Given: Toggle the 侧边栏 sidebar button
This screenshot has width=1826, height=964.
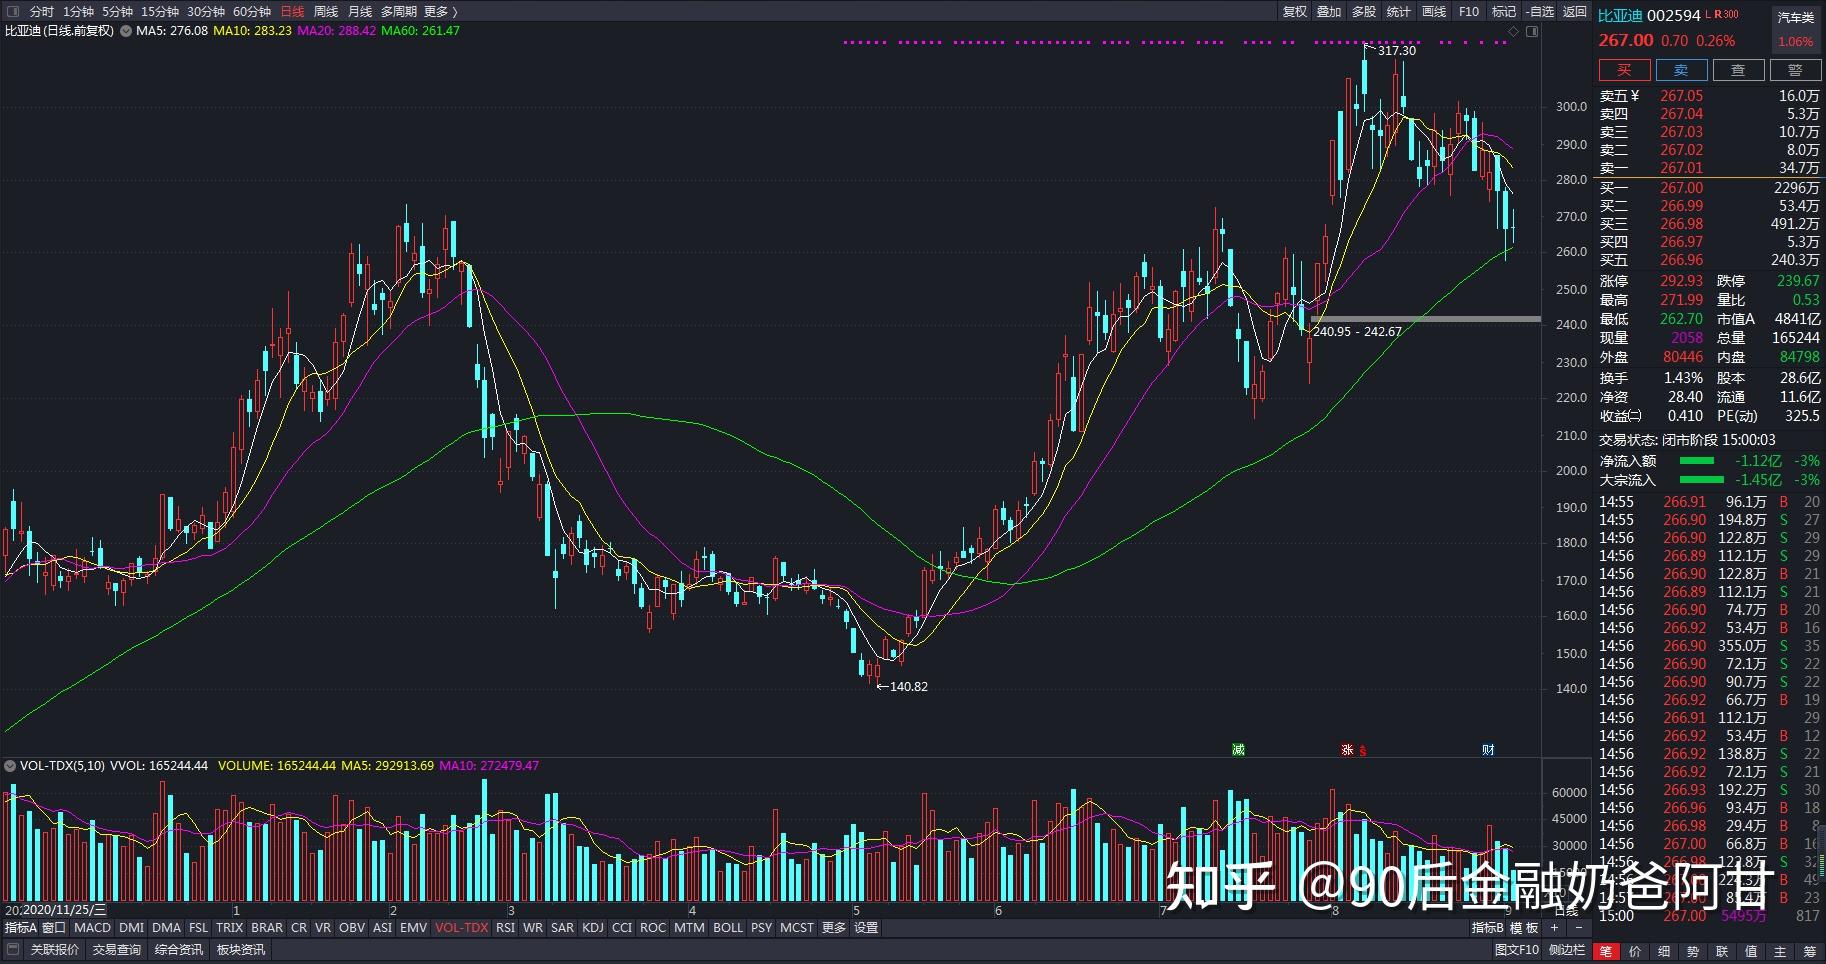Looking at the screenshot, I should pos(1566,950).
